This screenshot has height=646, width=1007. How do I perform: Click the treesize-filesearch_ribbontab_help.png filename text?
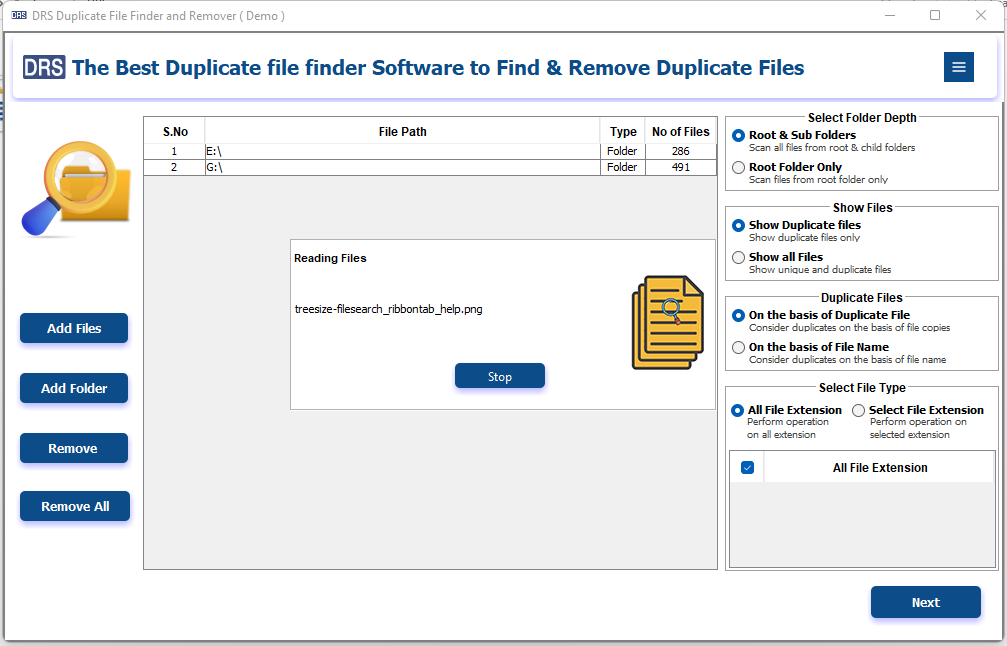pyautogui.click(x=389, y=310)
